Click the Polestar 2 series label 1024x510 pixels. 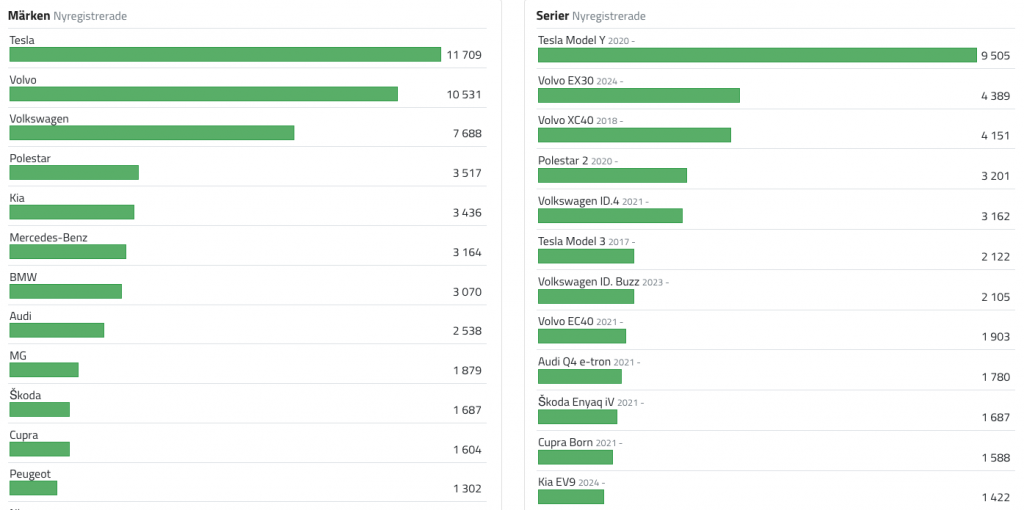pos(562,160)
